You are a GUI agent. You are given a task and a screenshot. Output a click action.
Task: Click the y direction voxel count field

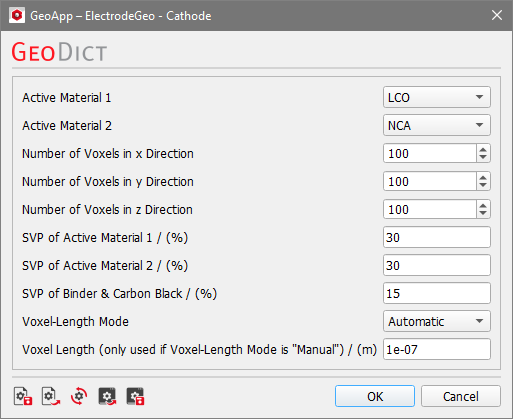click(430, 181)
